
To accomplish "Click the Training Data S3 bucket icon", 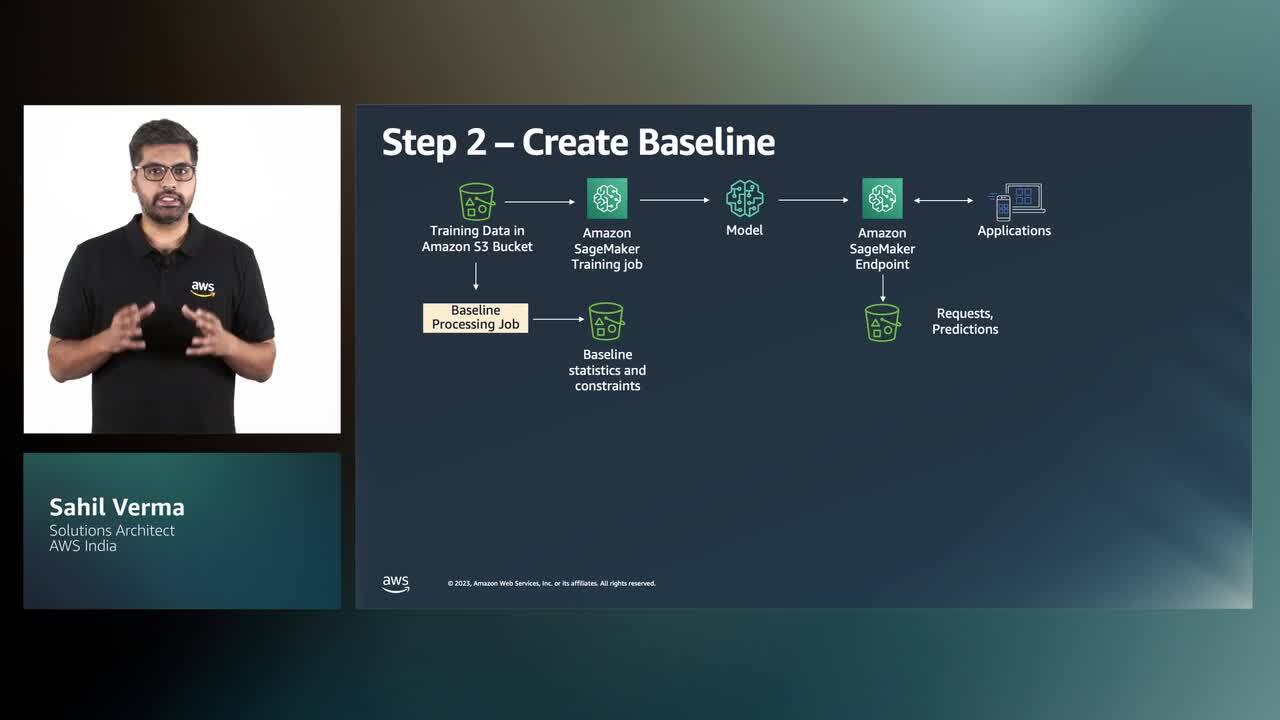I will tap(476, 201).
